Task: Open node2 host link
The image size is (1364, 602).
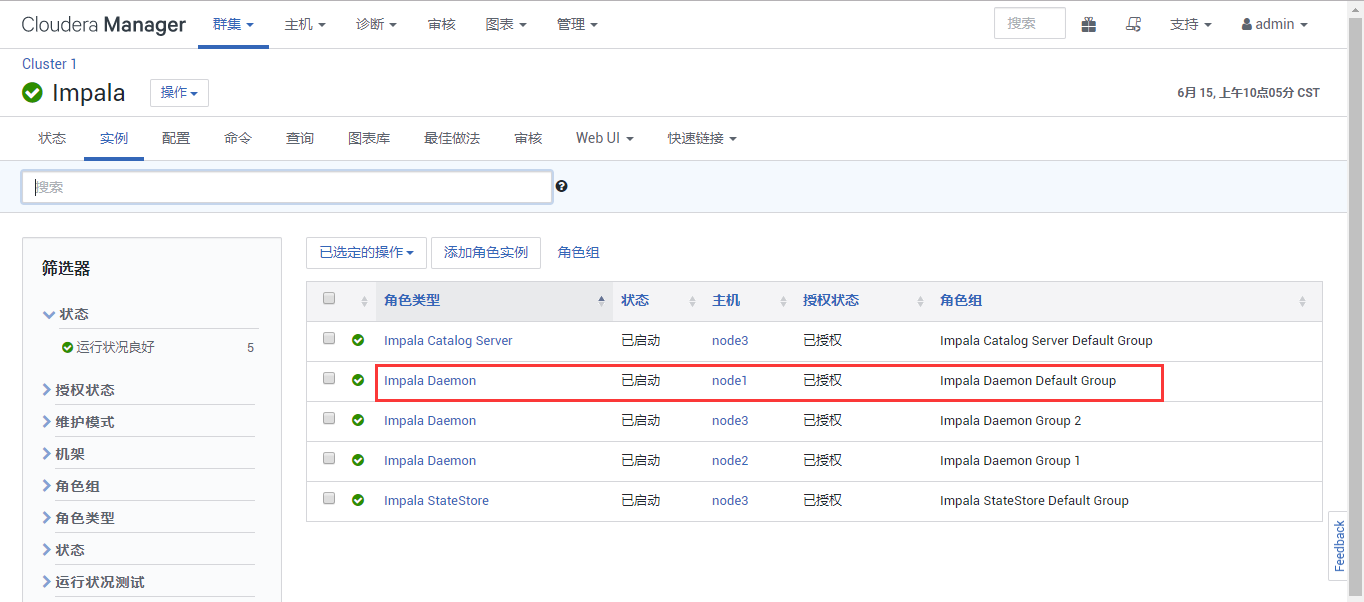Action: coord(730,461)
